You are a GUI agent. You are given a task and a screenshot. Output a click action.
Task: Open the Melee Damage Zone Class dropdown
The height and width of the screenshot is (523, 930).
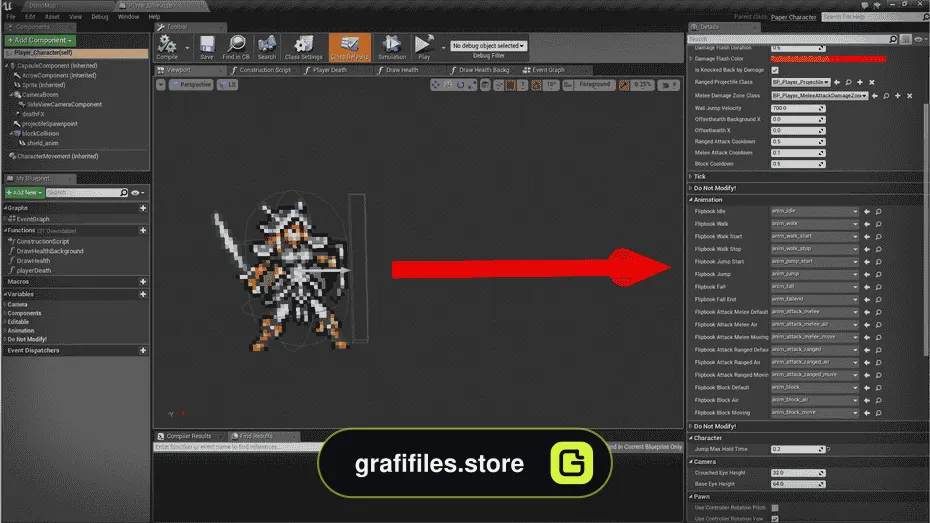[x=820, y=95]
